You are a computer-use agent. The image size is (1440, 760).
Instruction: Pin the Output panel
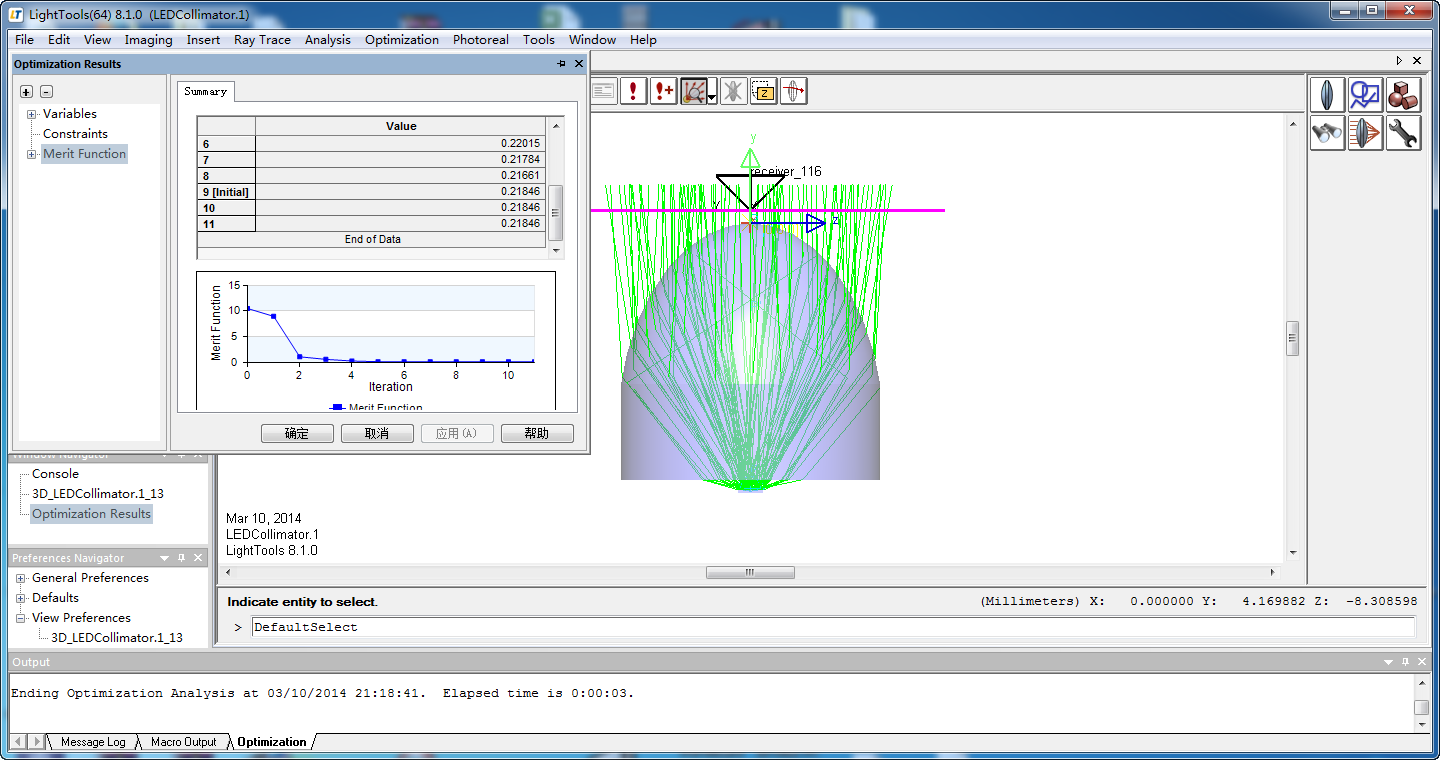click(x=1406, y=662)
